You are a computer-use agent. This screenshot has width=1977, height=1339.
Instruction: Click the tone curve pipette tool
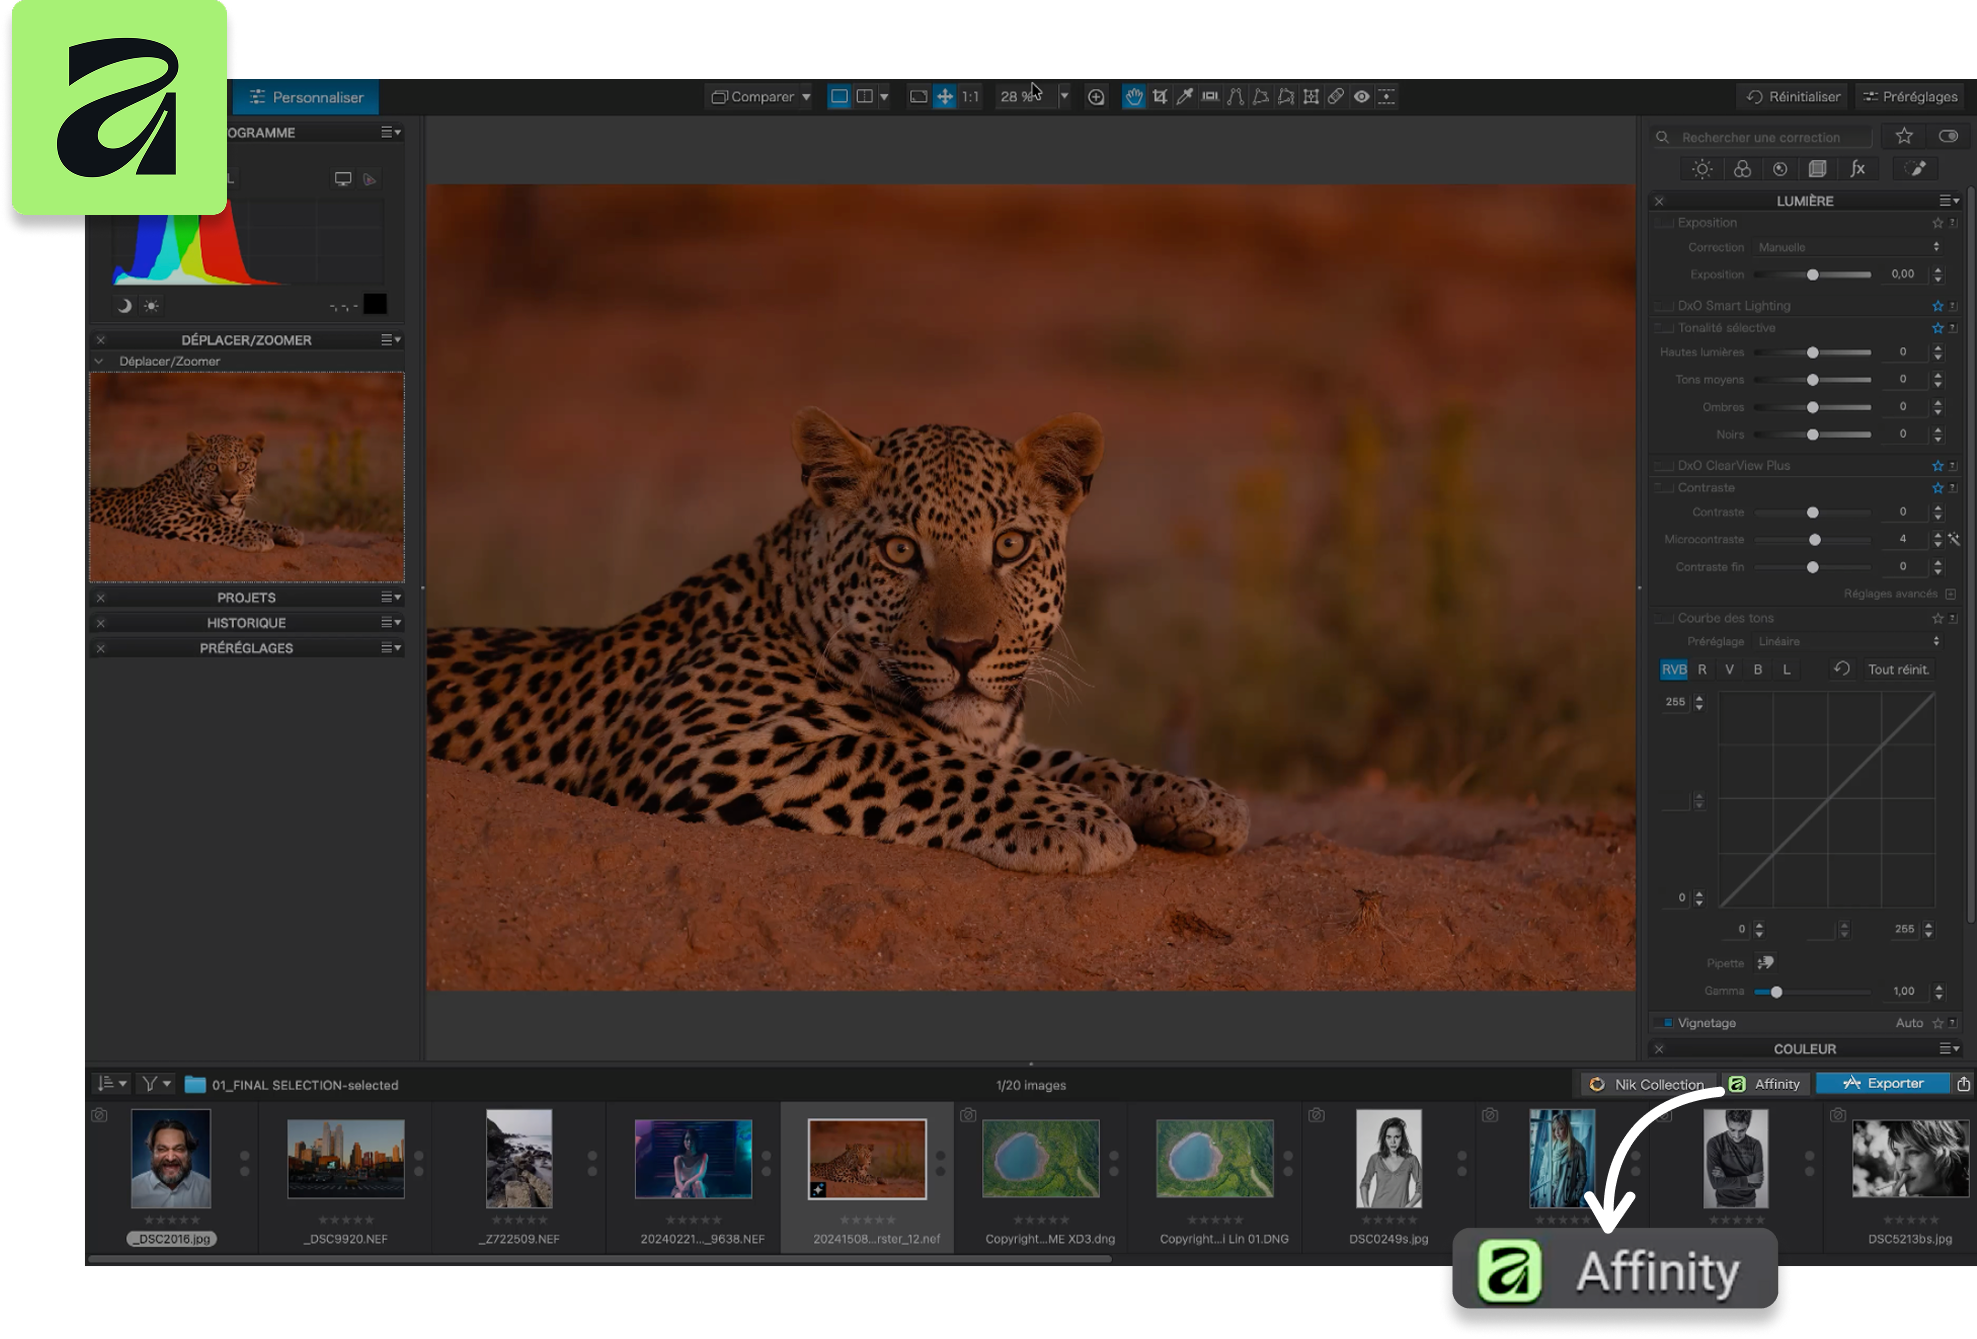click(1766, 963)
